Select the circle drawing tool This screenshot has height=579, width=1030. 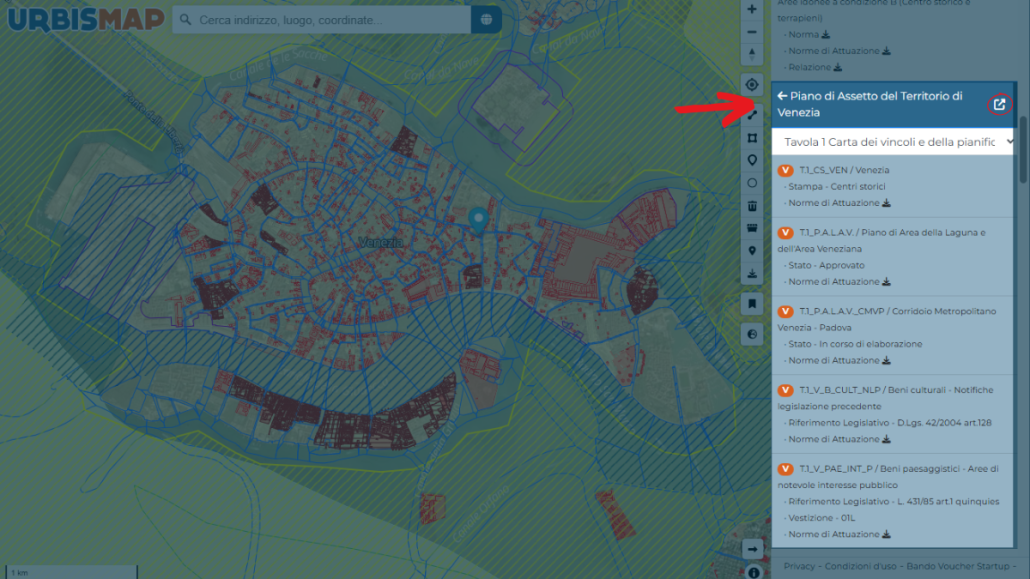coord(752,183)
